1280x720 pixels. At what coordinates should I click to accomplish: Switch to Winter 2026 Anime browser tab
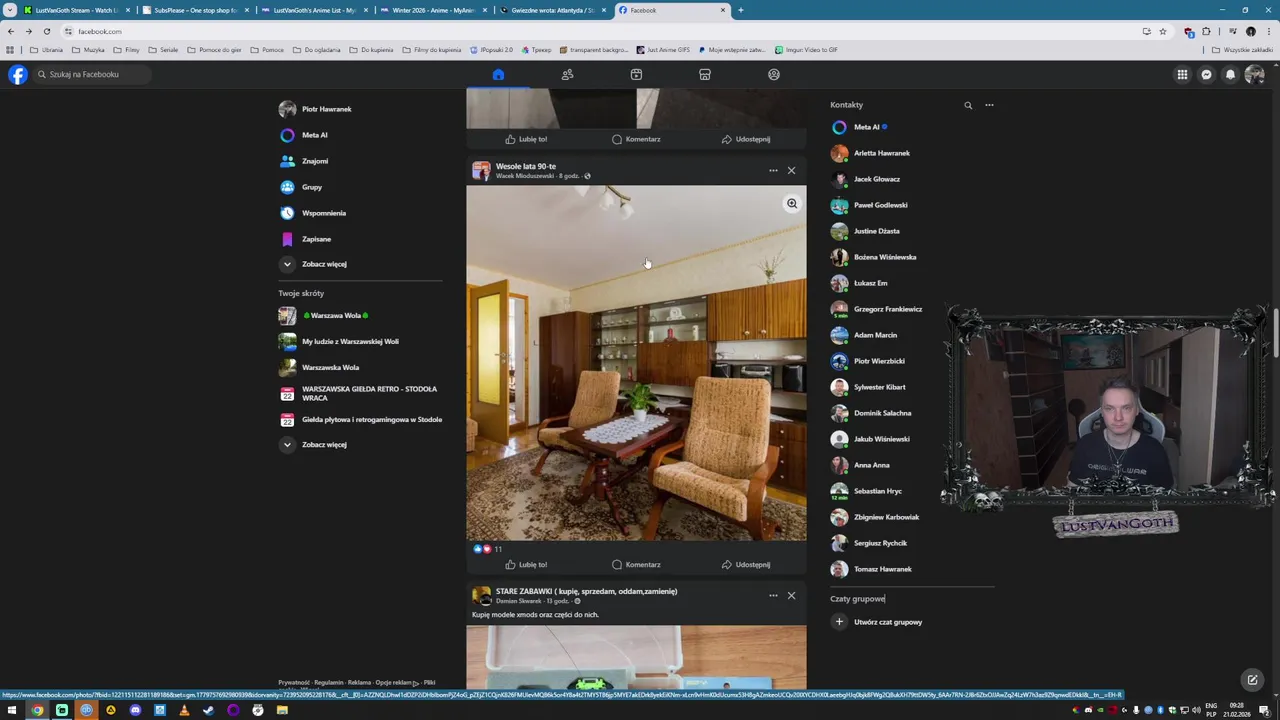[433, 10]
